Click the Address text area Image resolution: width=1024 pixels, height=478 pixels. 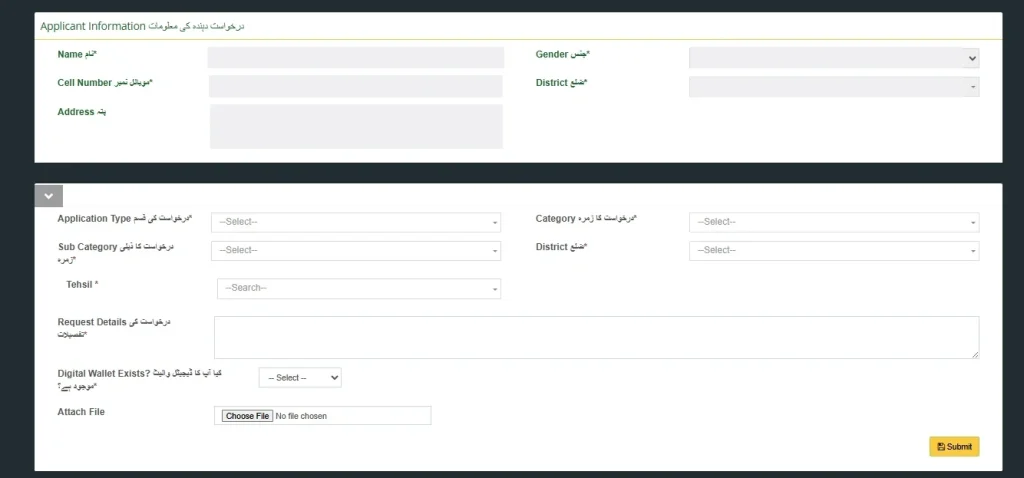click(355, 126)
